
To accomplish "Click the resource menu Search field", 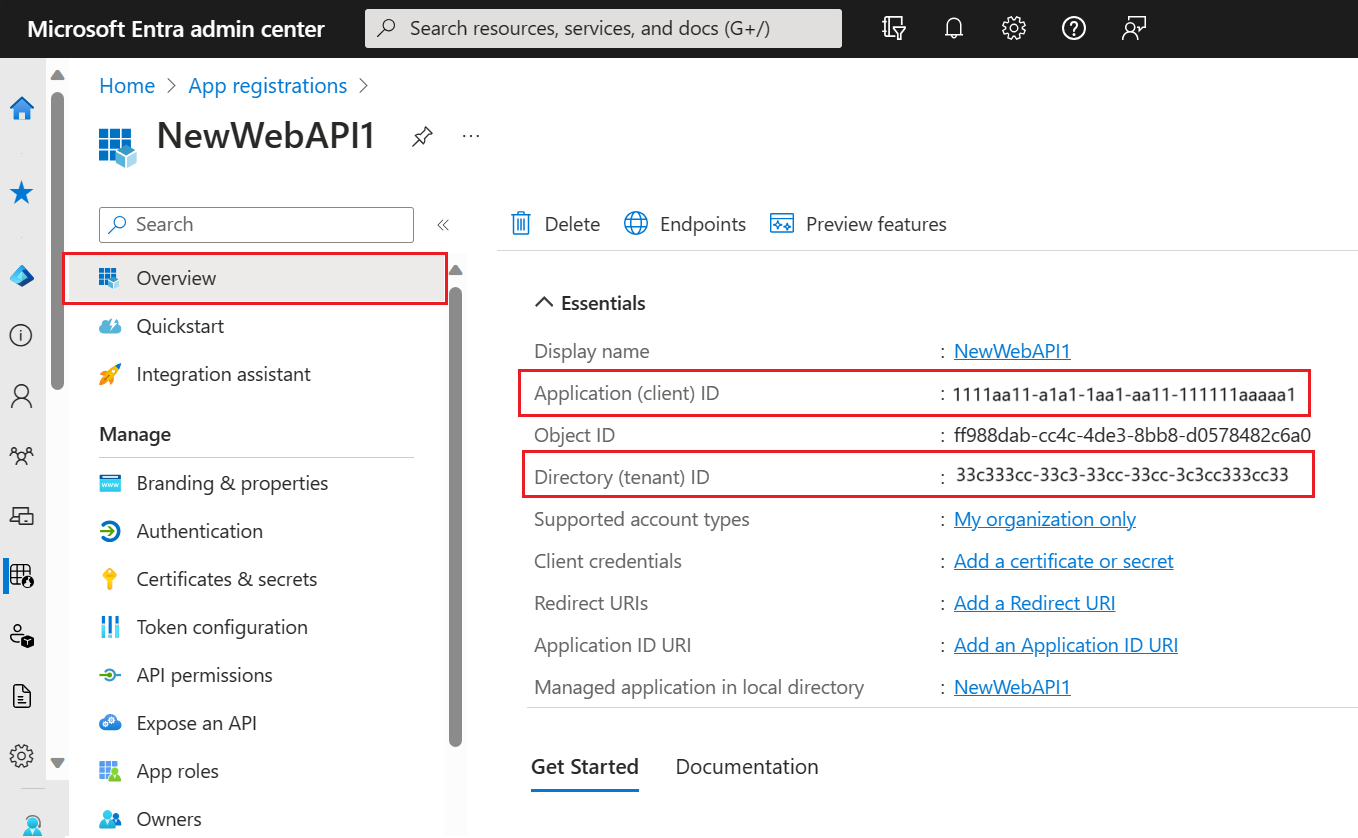I will [257, 225].
